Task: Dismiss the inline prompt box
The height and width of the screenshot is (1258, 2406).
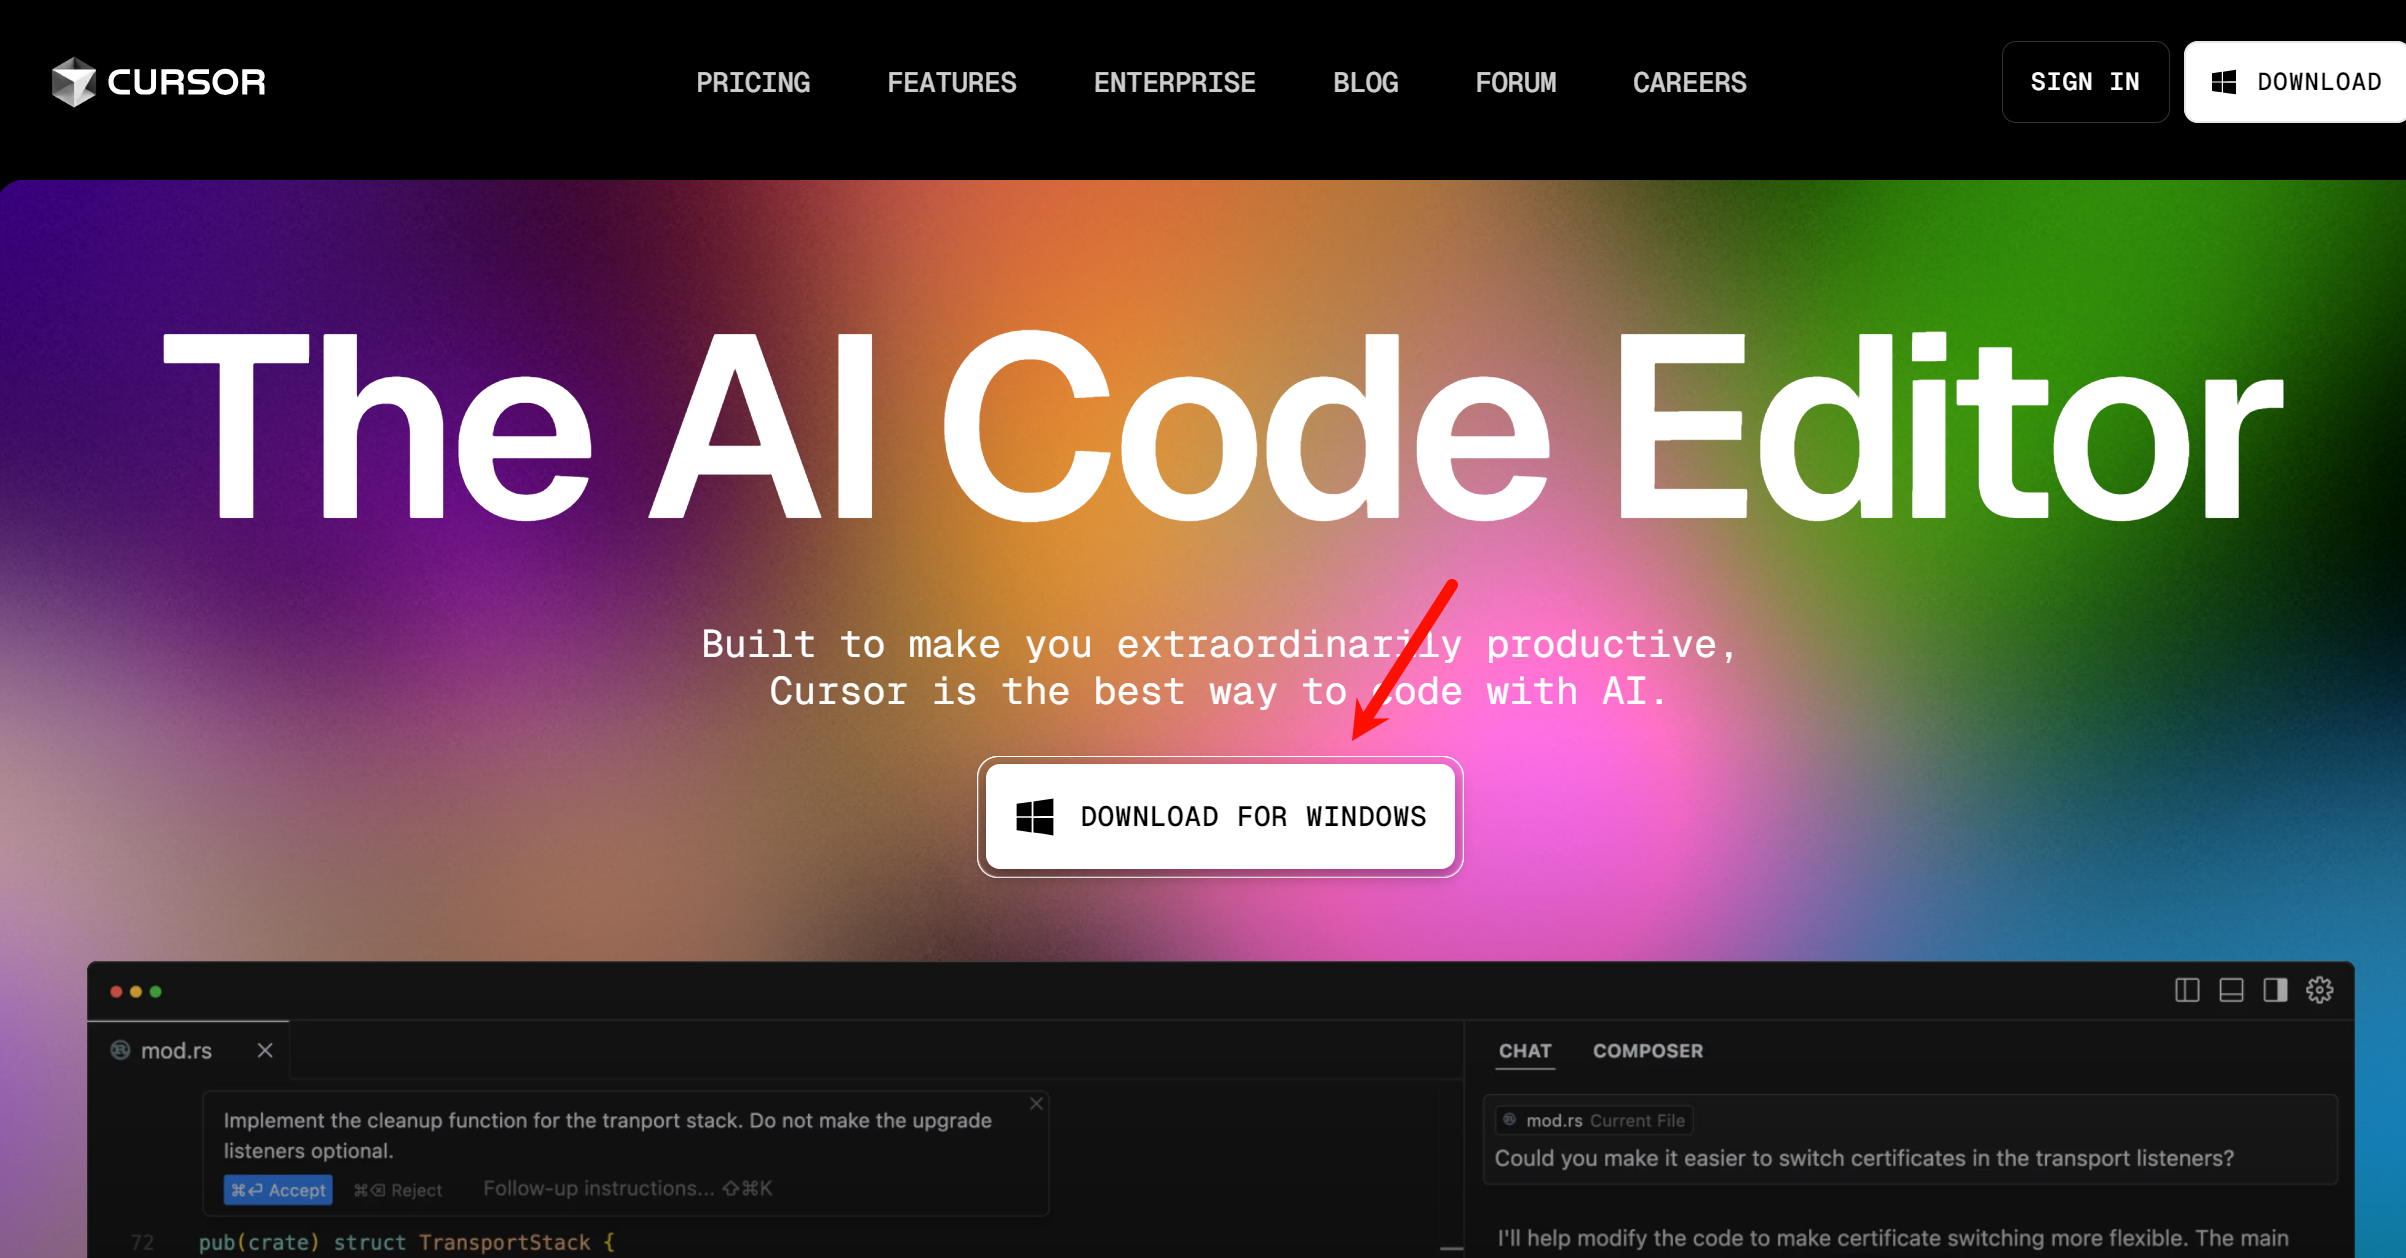Action: point(1036,1103)
